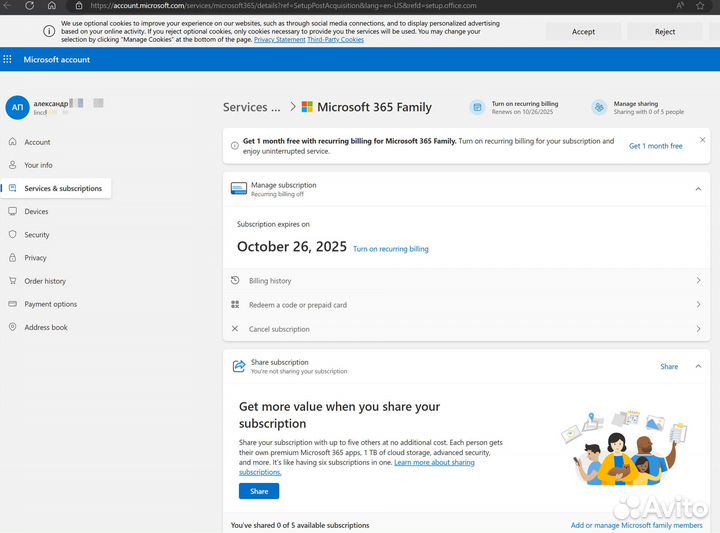720x533 pixels.
Task: Click the Account home icon in sidebar
Action: (12, 141)
